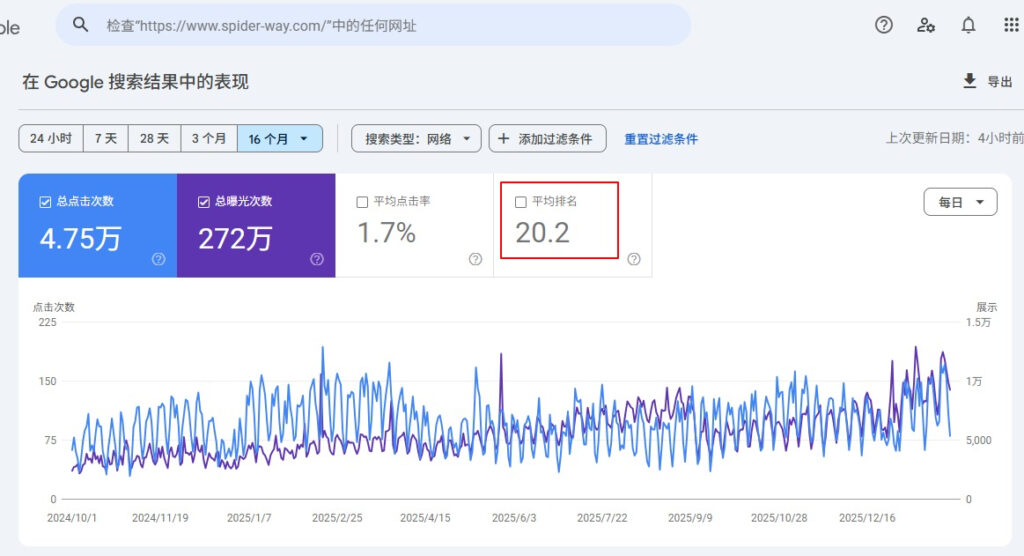Click help icon on 总点击次数 card
Screen dimensions: 1024x556
(x=158, y=259)
